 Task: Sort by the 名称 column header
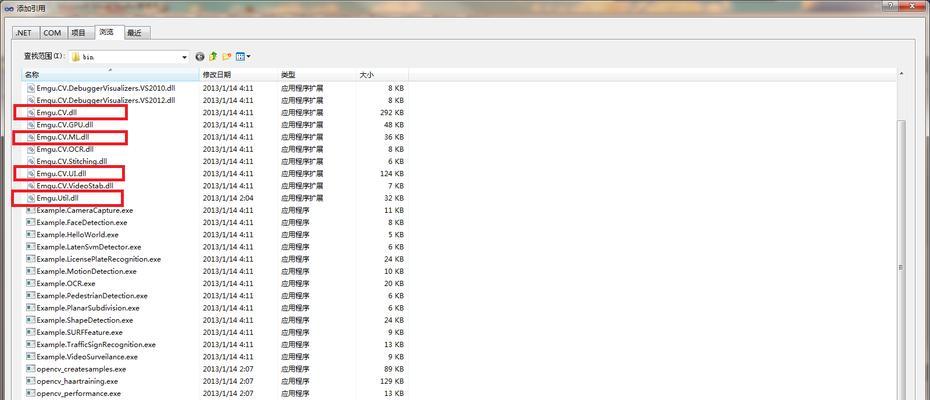[x=110, y=75]
